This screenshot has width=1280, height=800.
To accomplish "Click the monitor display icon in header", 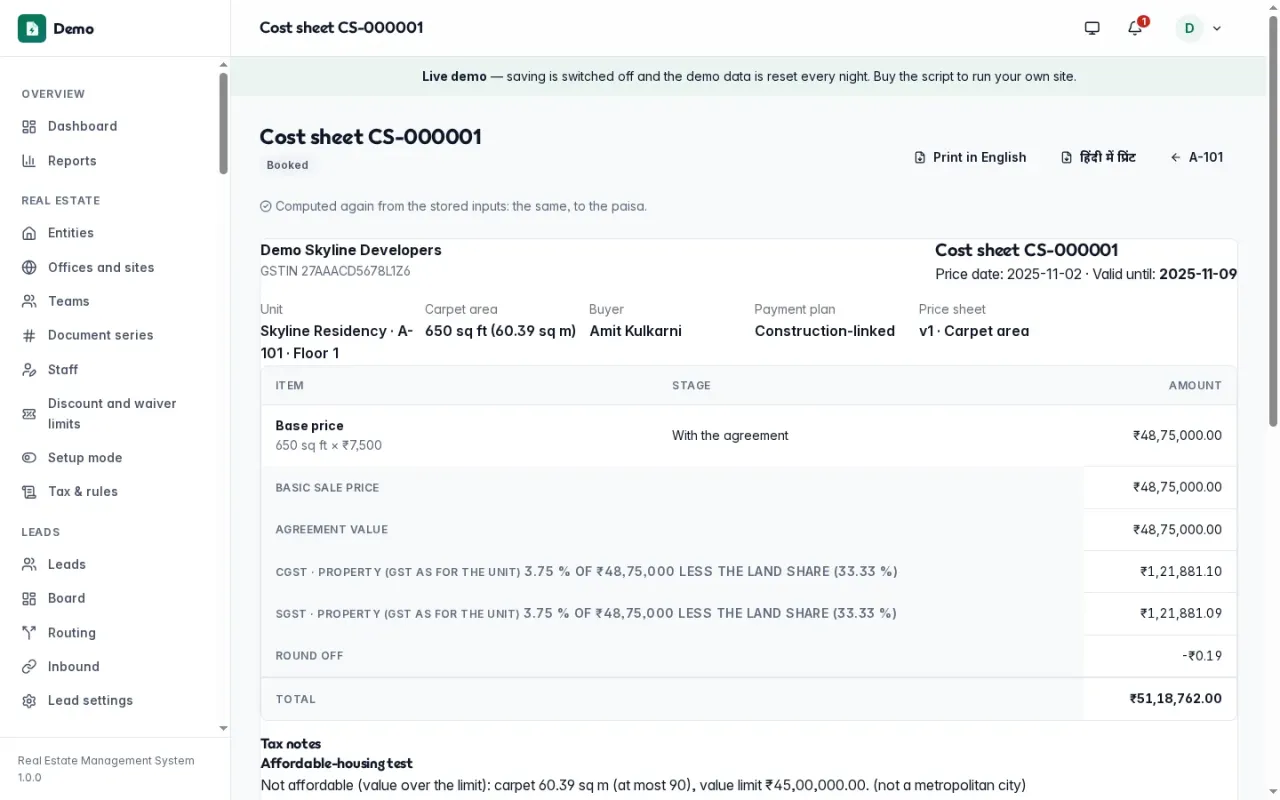I will coord(1092,28).
